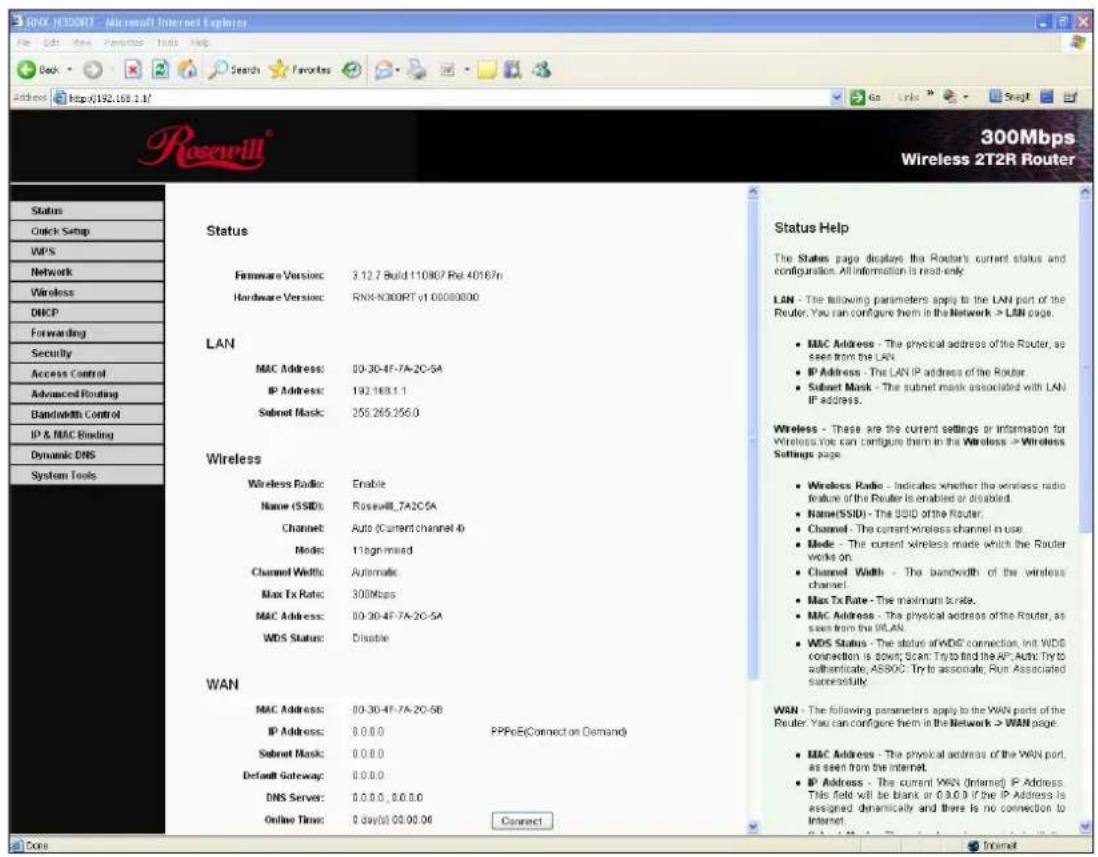Click the Research book icon
Screen dimensions: 1098x857
513,69
